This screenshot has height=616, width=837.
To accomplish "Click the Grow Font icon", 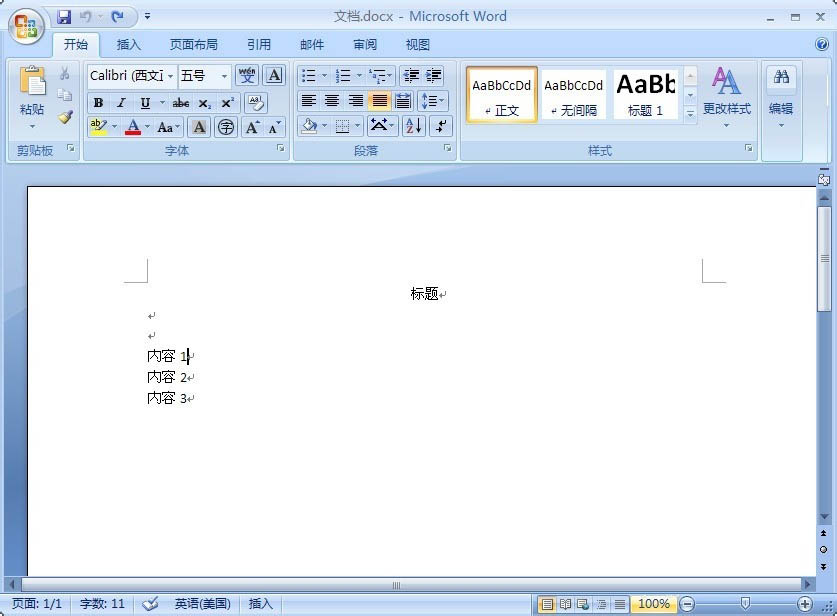I will [252, 128].
